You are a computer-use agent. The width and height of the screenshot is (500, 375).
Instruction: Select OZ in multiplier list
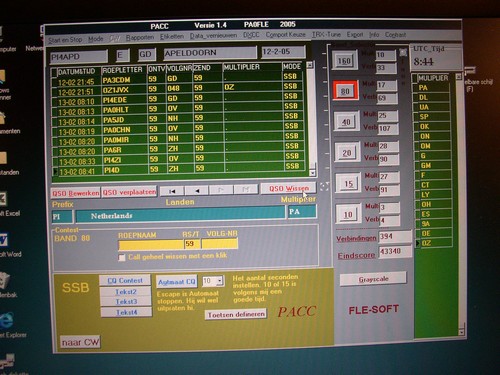[435, 243]
